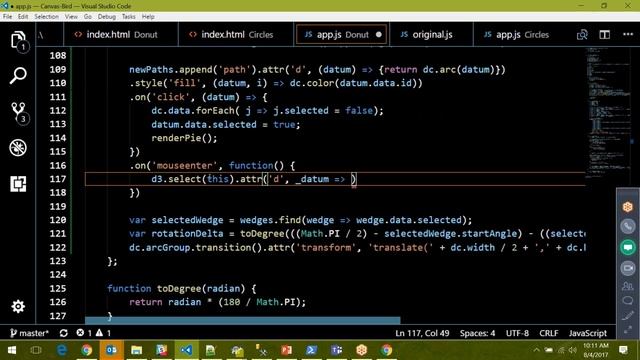Click line number 117 in gutter
The height and width of the screenshot is (360, 640).
tap(58, 179)
